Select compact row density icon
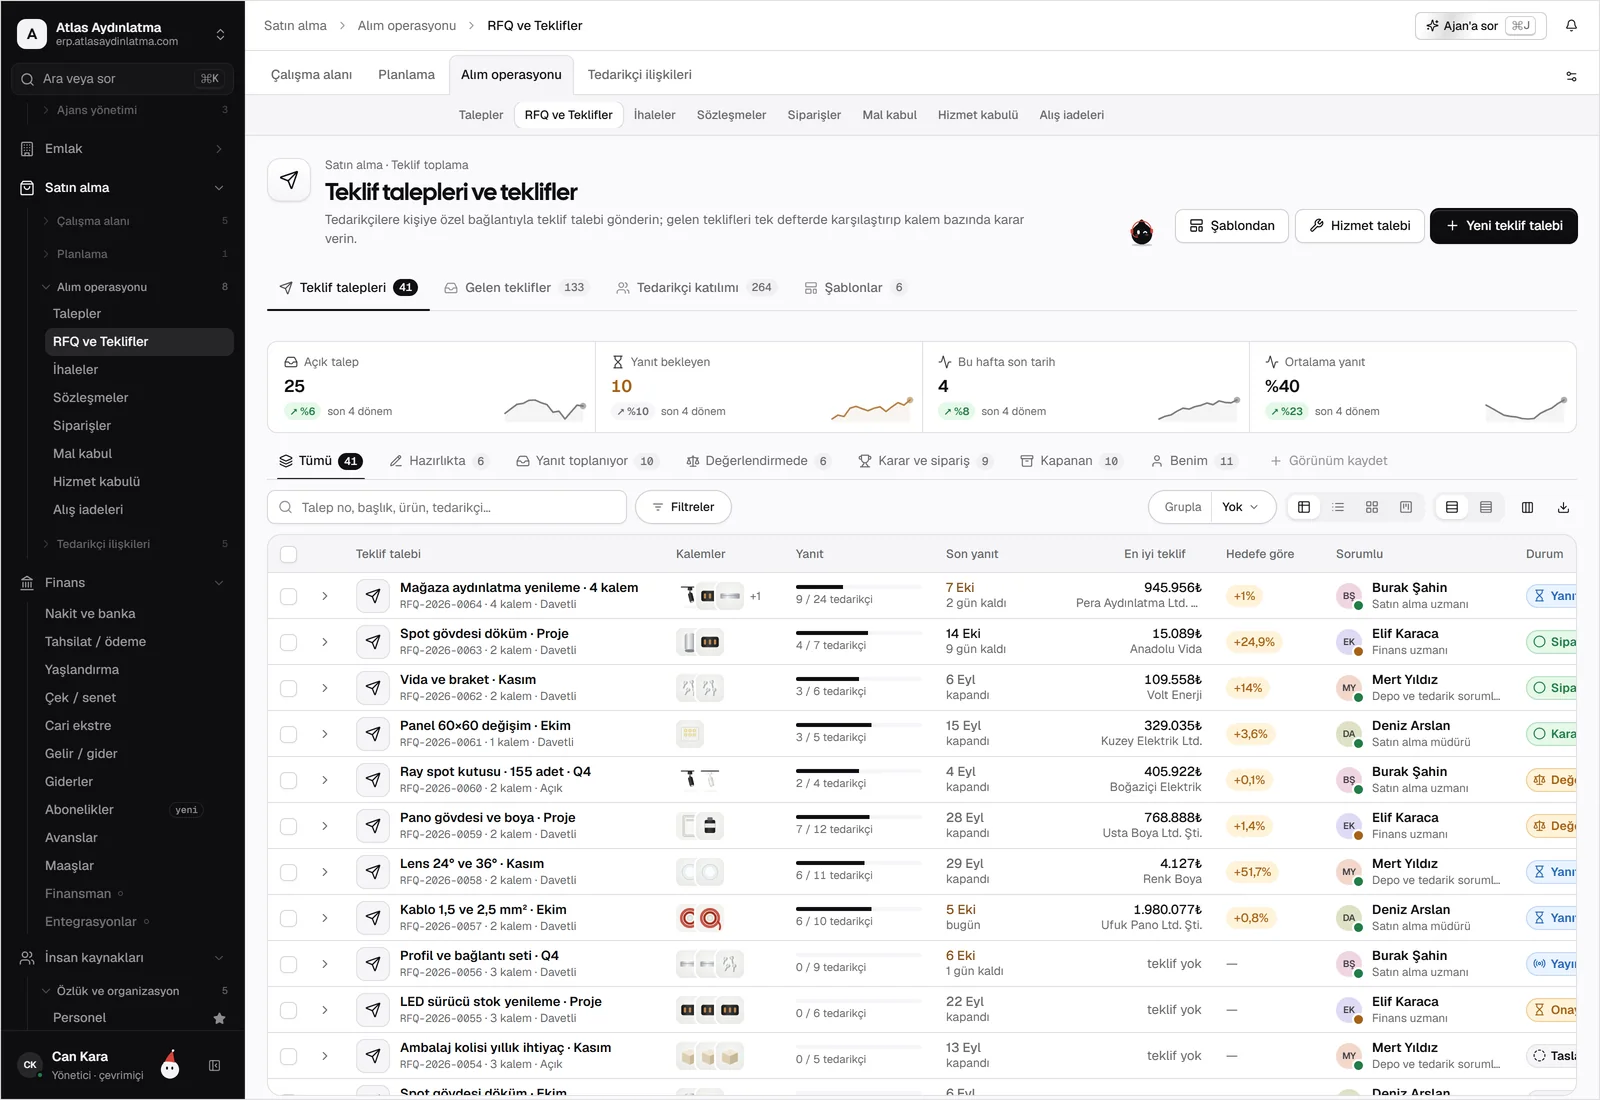Screen dimensions: 1600x1100 tap(1486, 507)
